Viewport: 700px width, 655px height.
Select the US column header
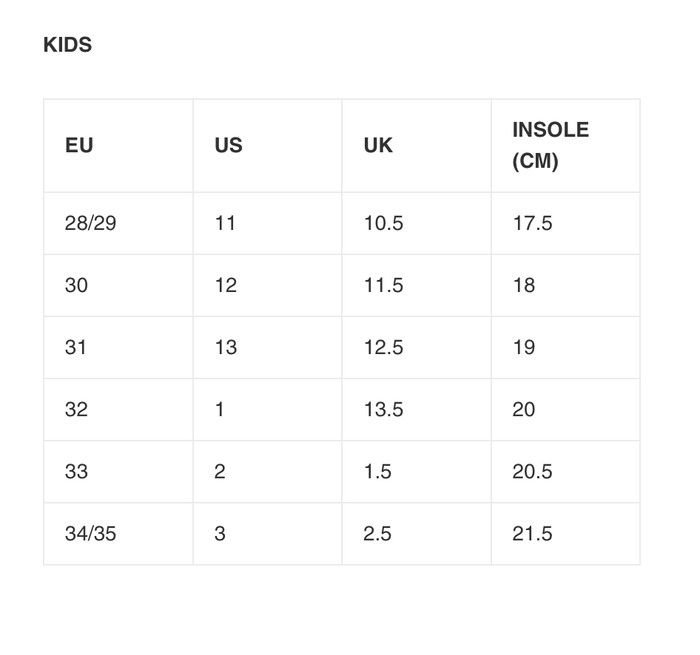(267, 146)
